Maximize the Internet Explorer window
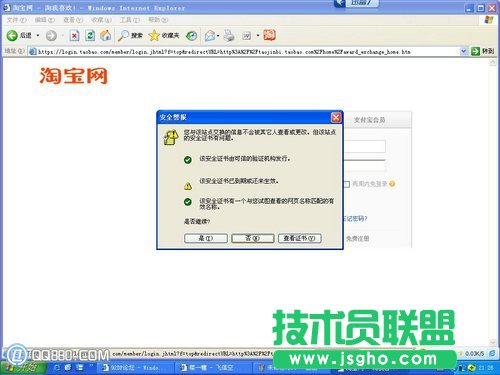 pyautogui.click(x=480, y=8)
